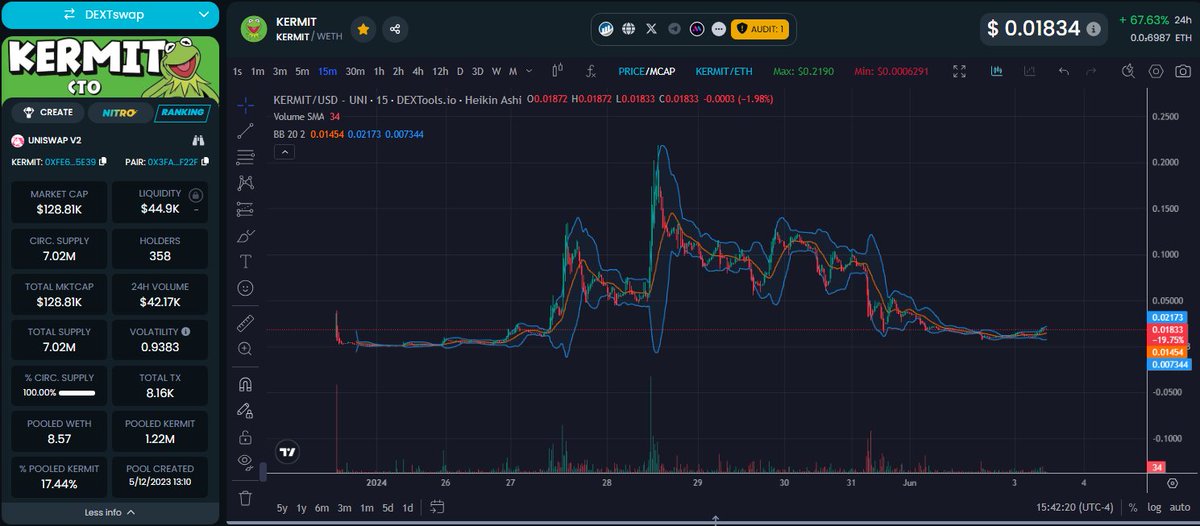Open the quick search lightning icon

[1128, 71]
